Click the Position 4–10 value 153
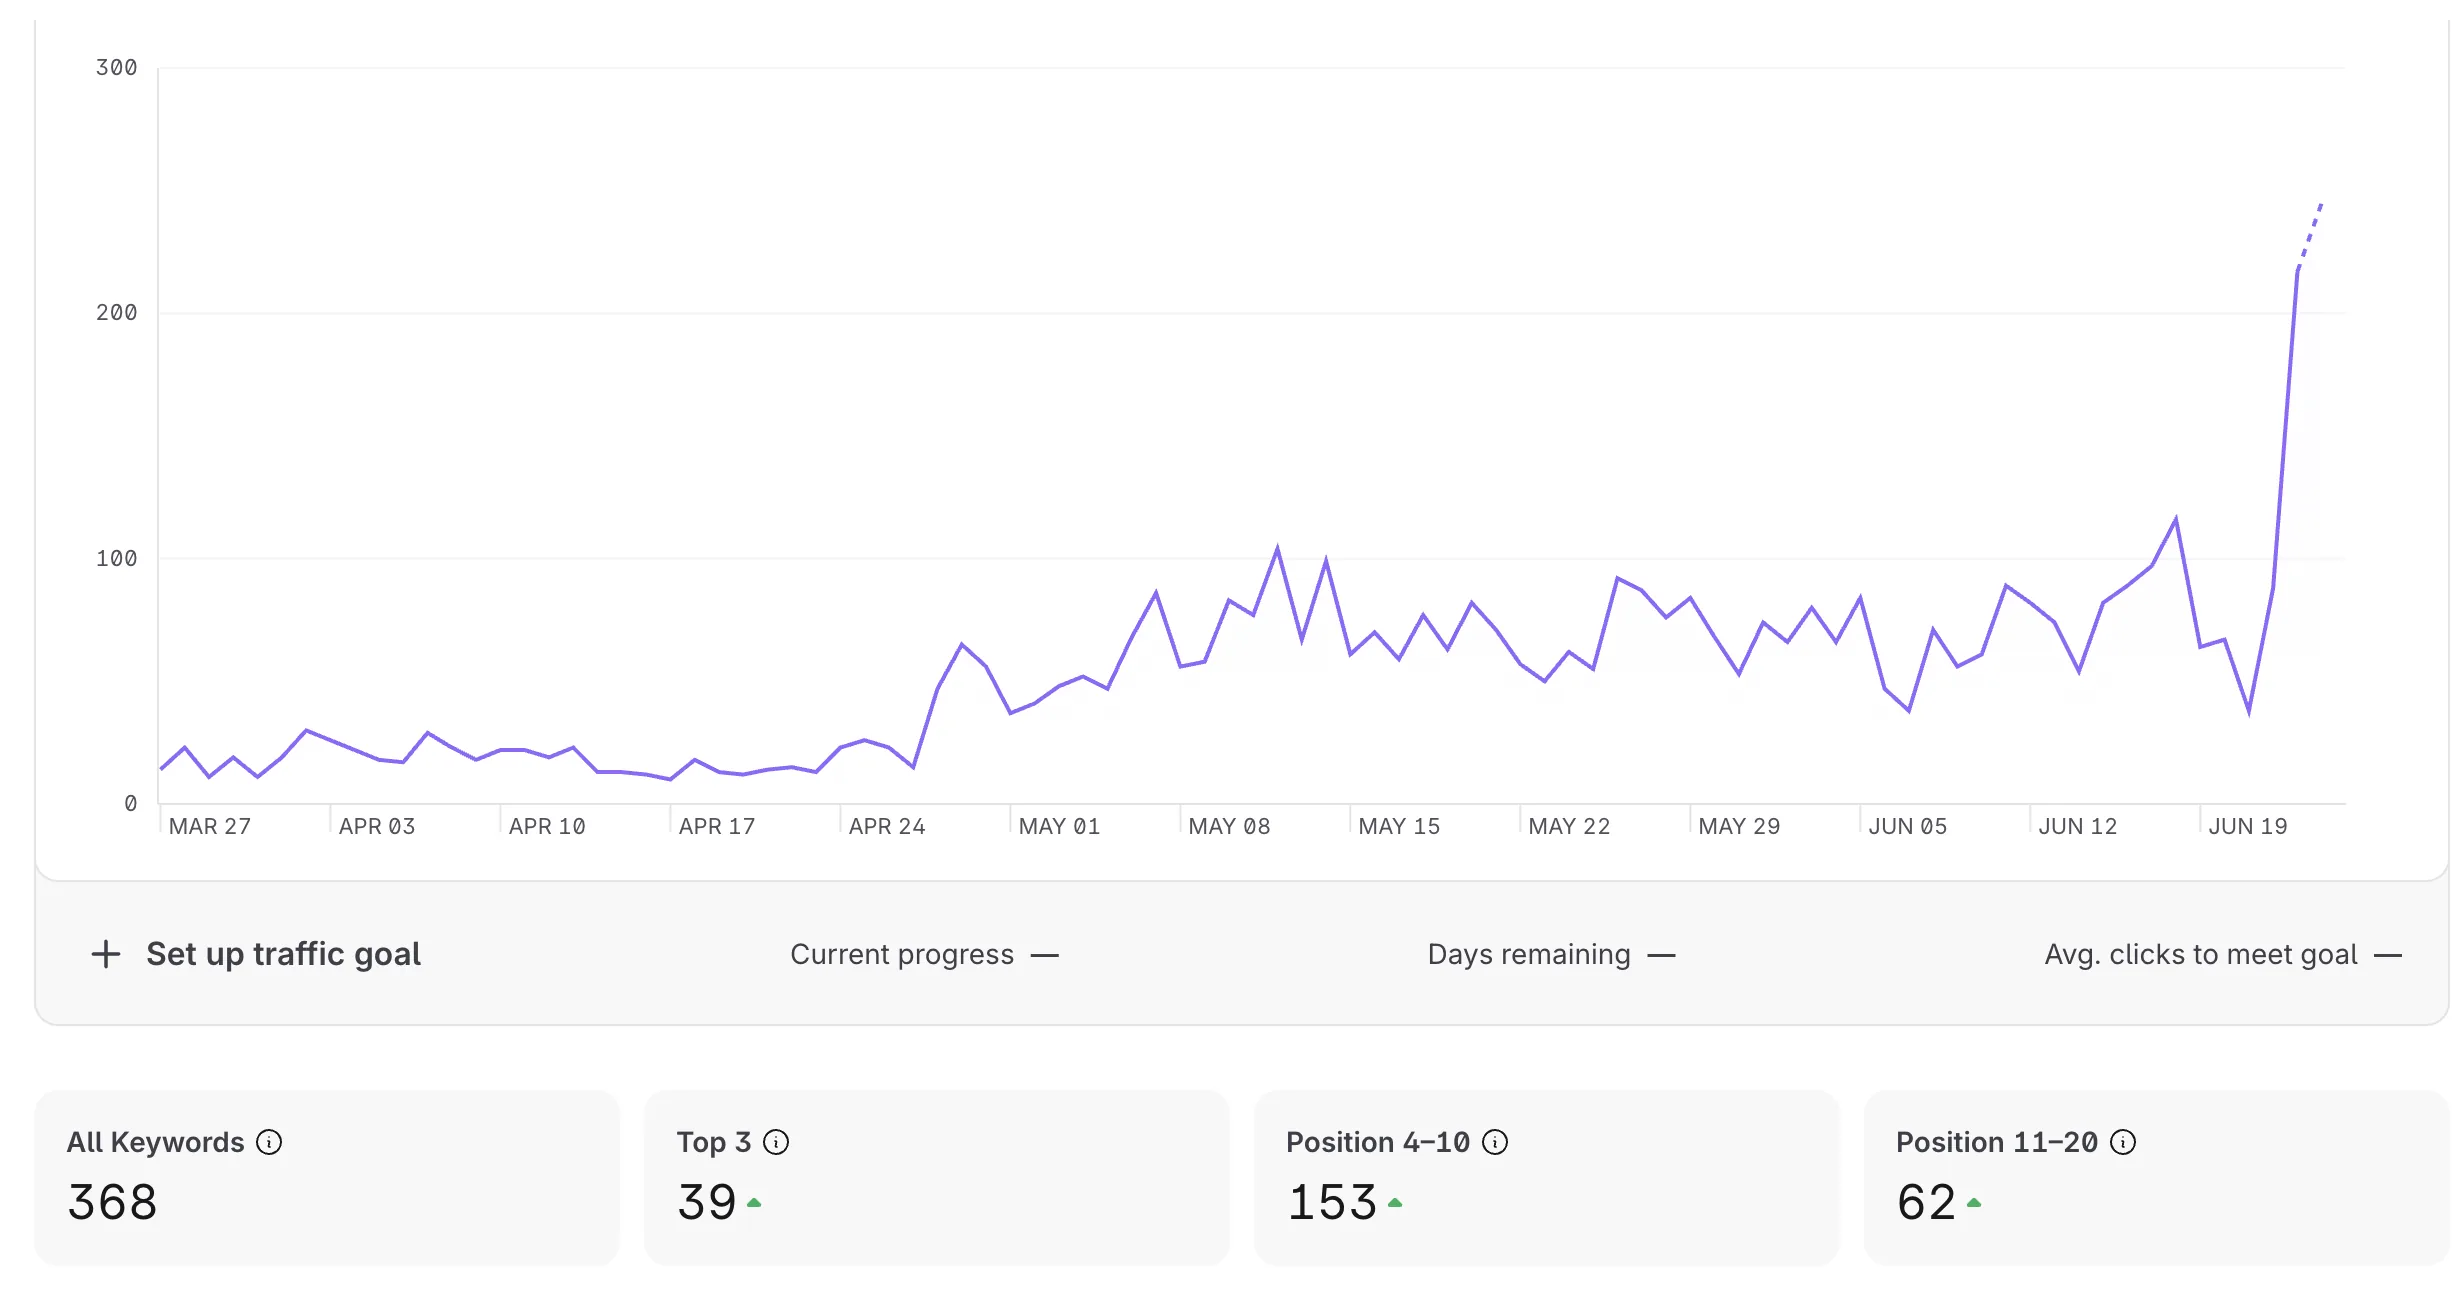Image resolution: width=2460 pixels, height=1292 pixels. click(1332, 1202)
